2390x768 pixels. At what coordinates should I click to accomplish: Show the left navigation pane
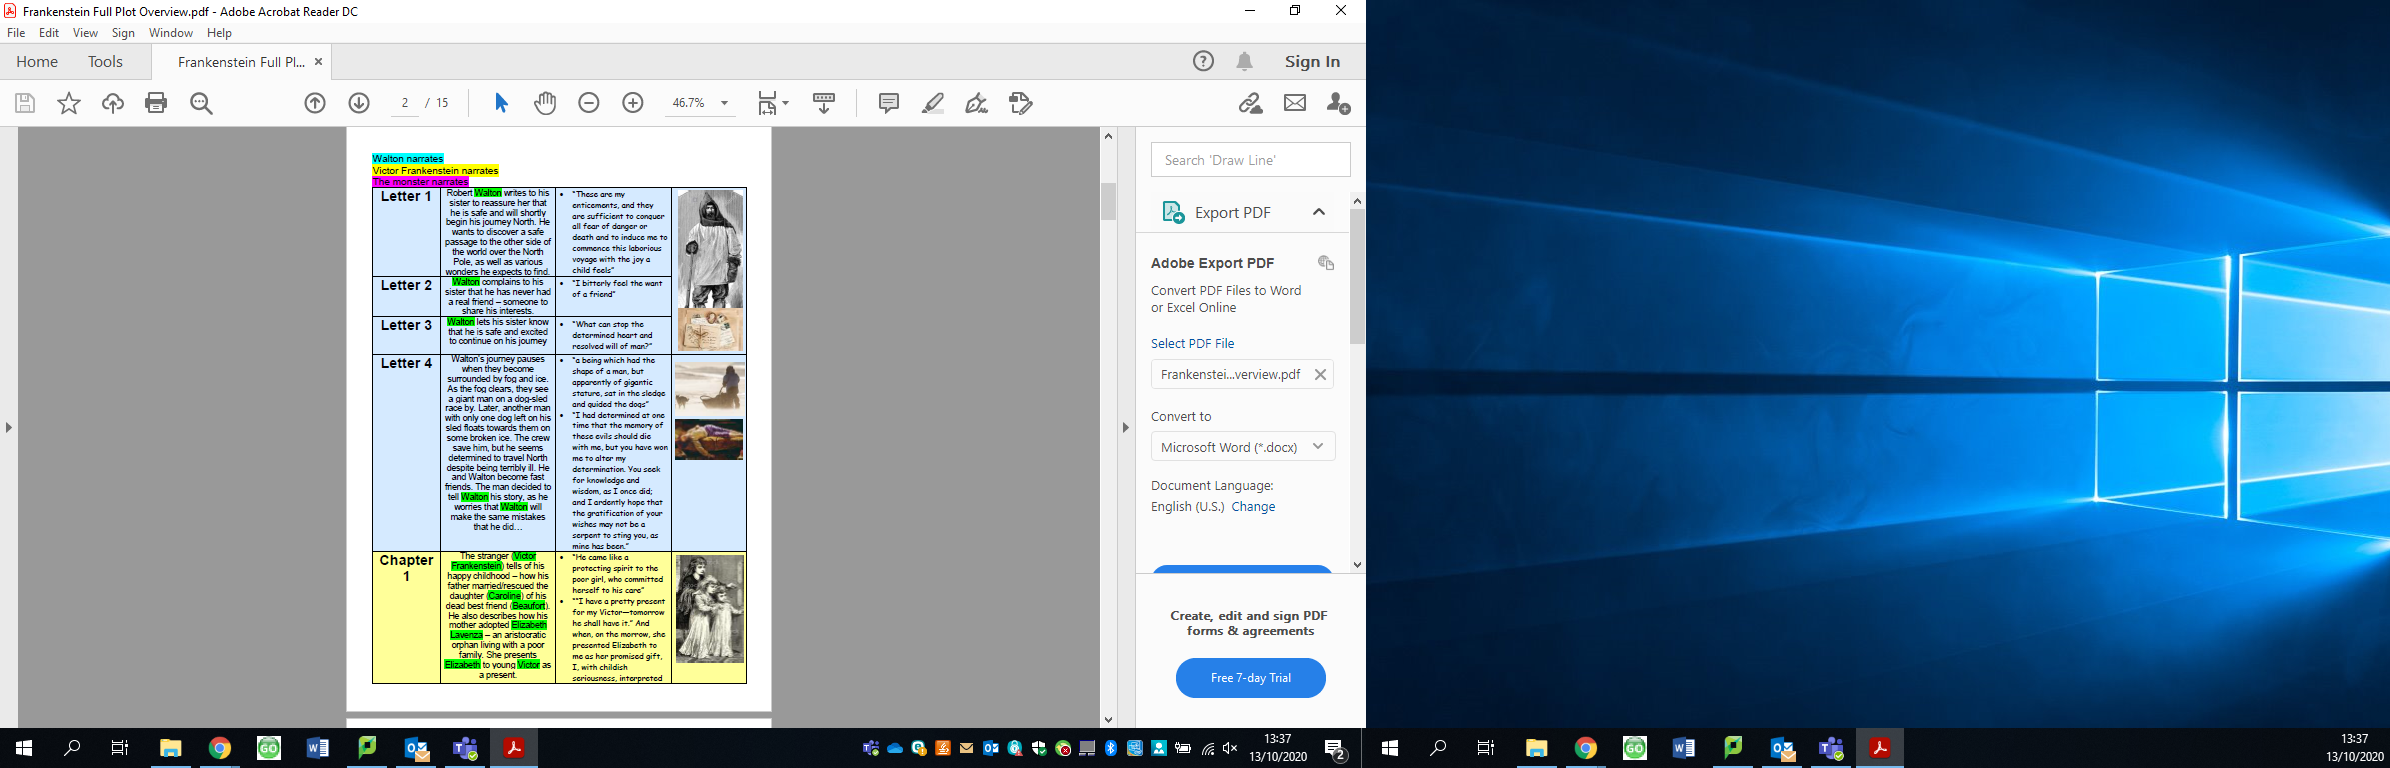click(9, 427)
